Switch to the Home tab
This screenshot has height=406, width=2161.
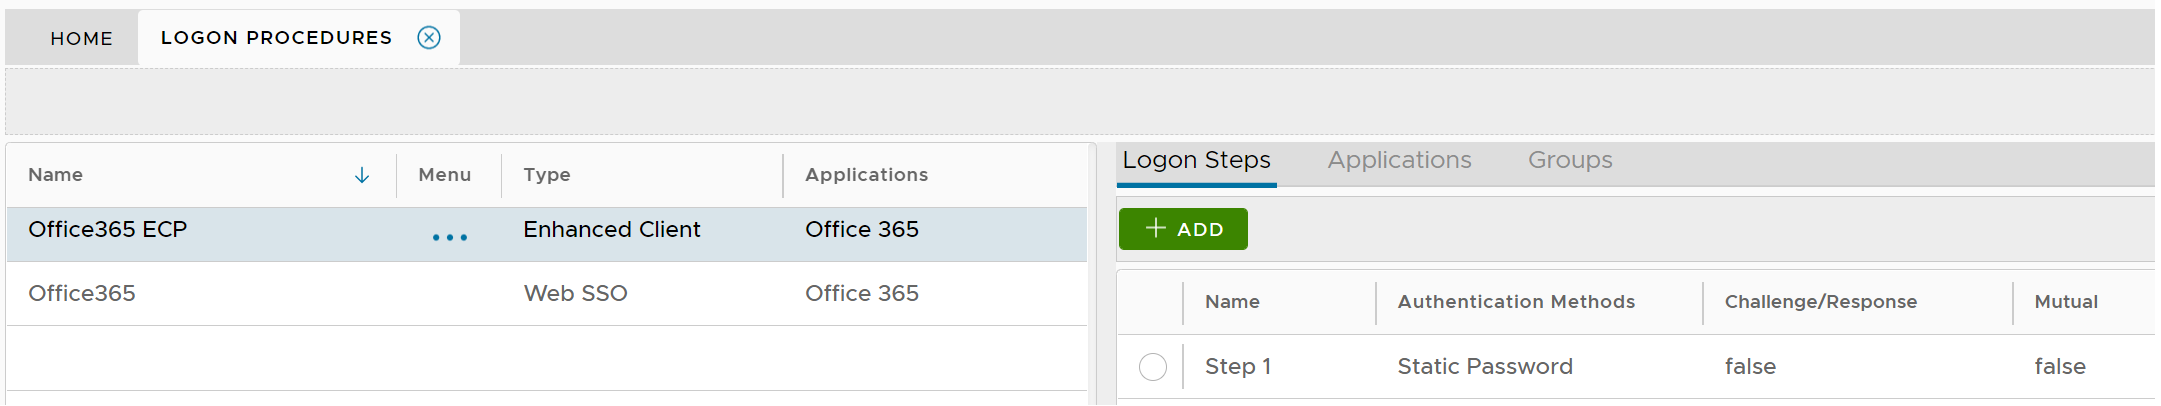point(82,38)
